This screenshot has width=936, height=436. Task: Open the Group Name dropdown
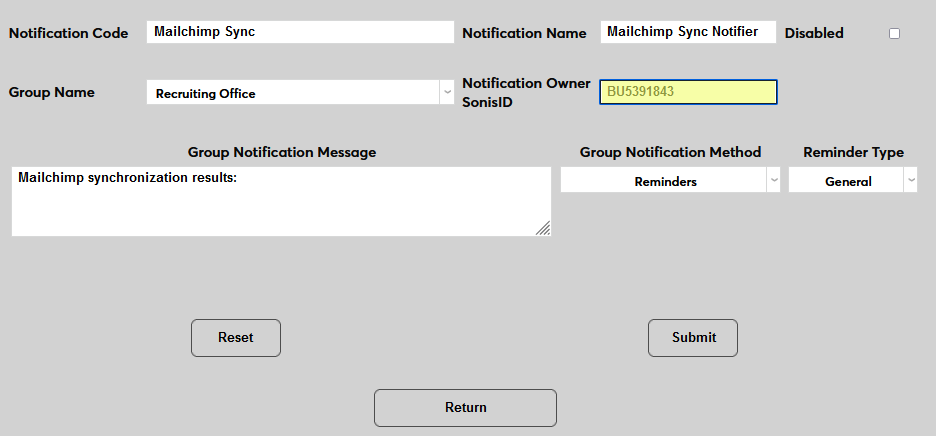300,93
